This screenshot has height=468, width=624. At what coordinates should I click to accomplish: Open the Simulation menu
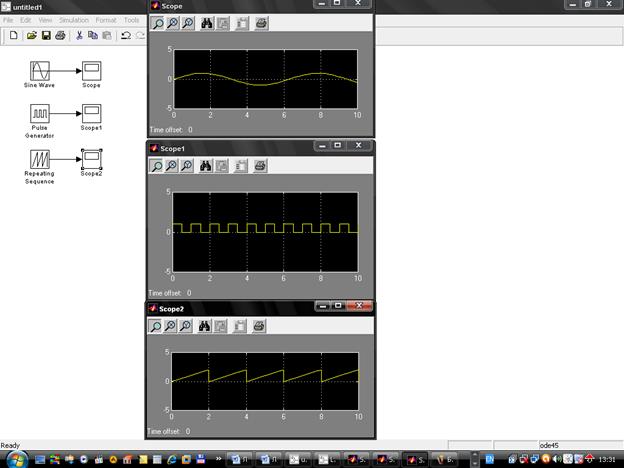[x=73, y=20]
